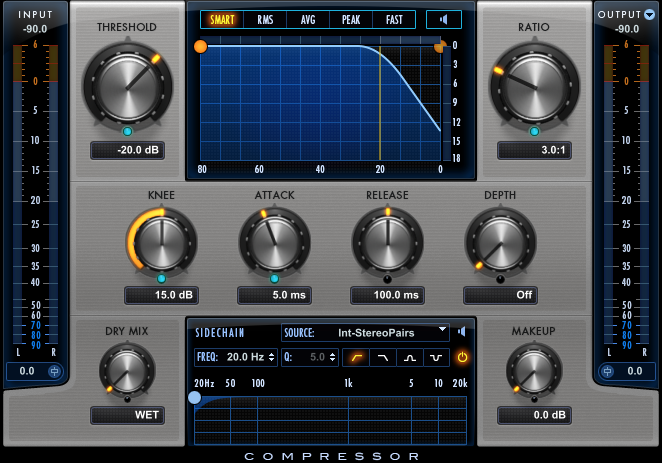
Task: Click the output -90.0 peak readout
Action: click(x=627, y=29)
